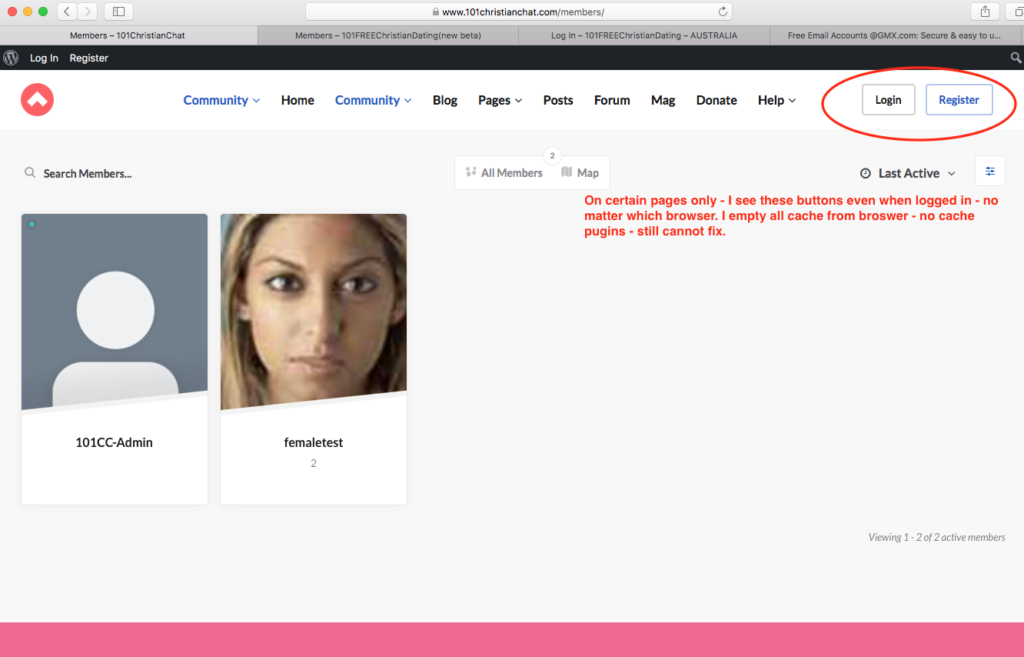This screenshot has height=657, width=1024.
Task: Go to the Home menu item
Action: [x=297, y=100]
